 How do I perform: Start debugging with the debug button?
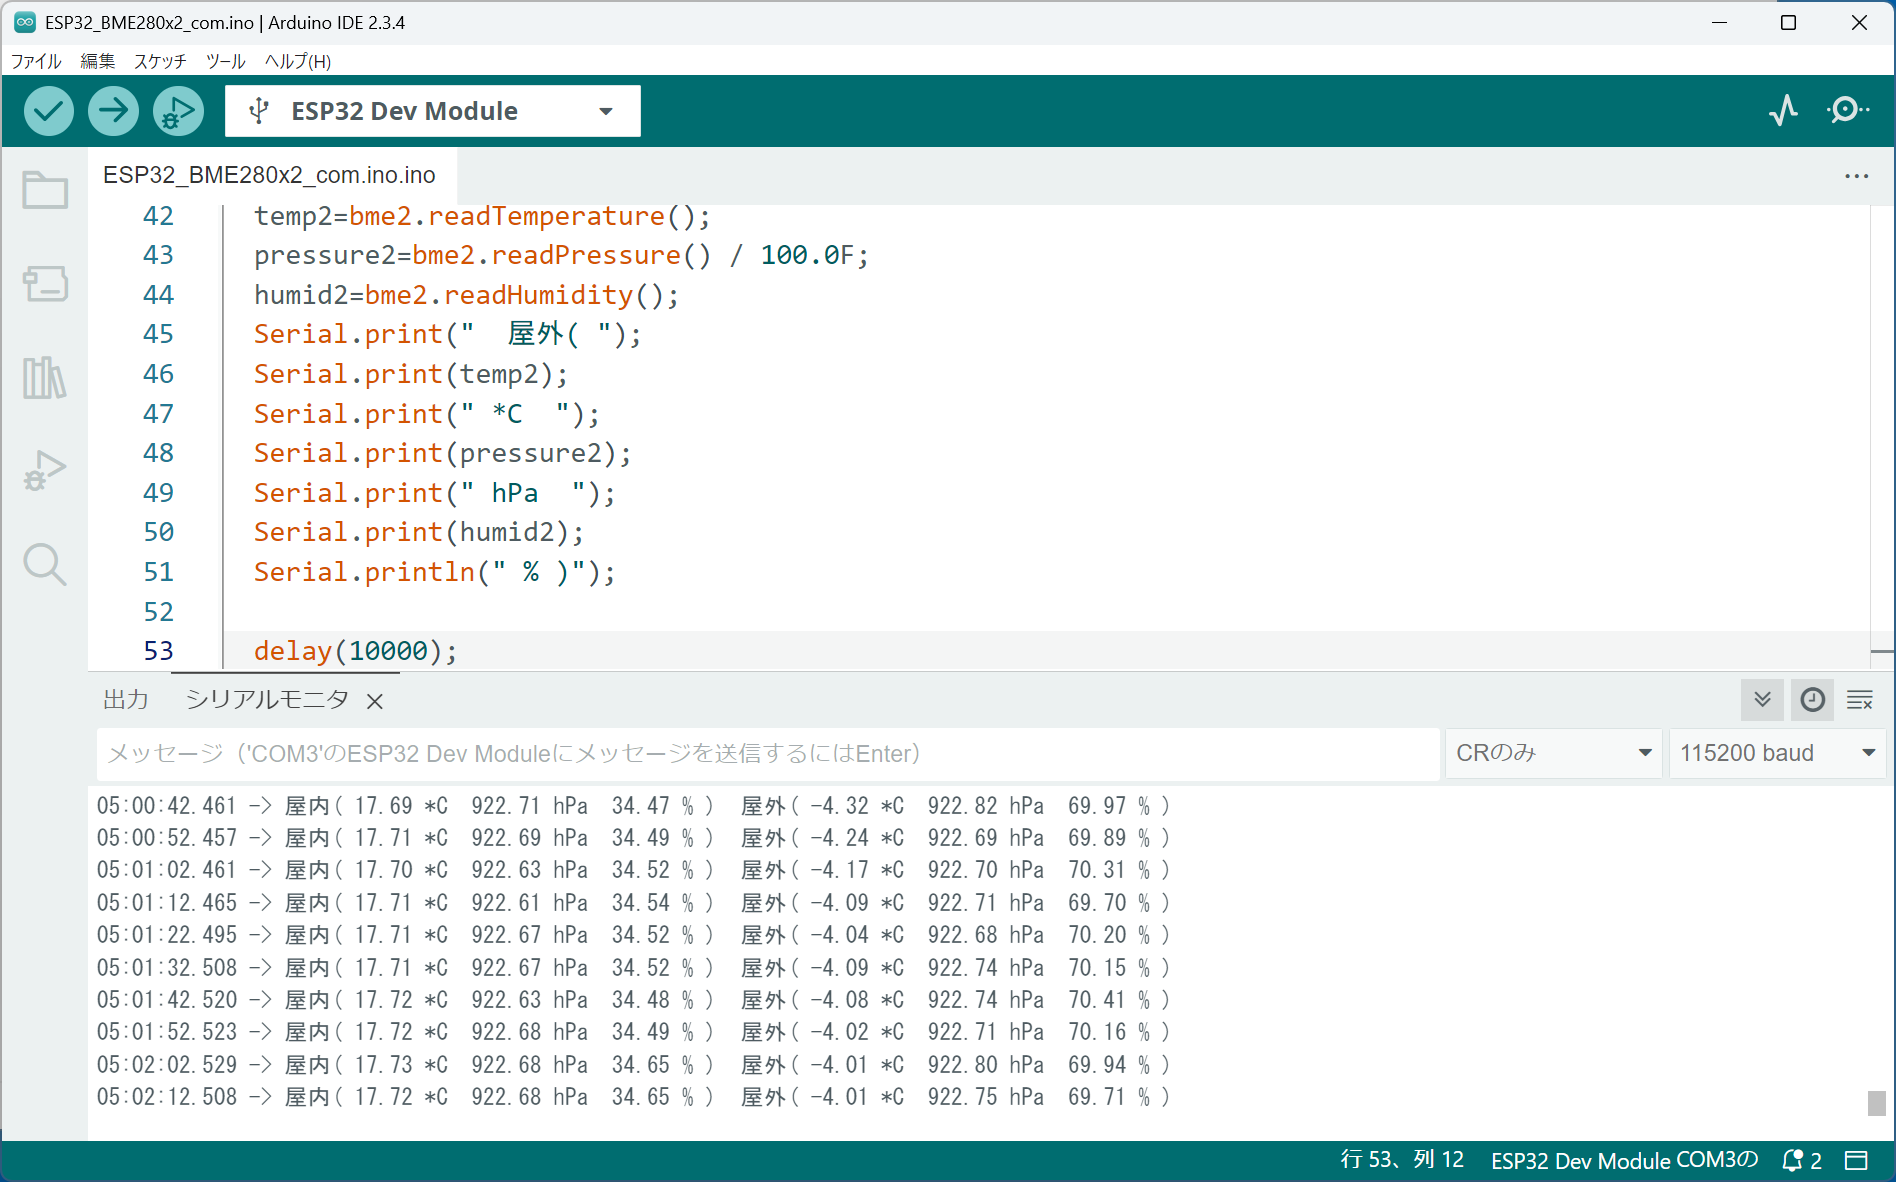(178, 111)
